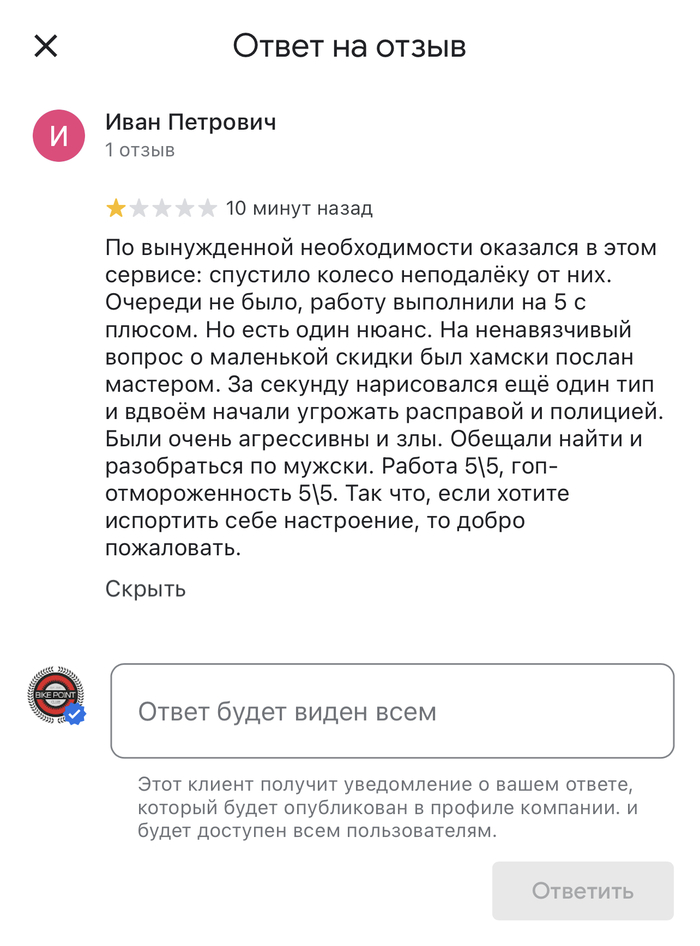This screenshot has height=946, width=700.
Task: Select the third grey rating star
Action: pos(162,208)
